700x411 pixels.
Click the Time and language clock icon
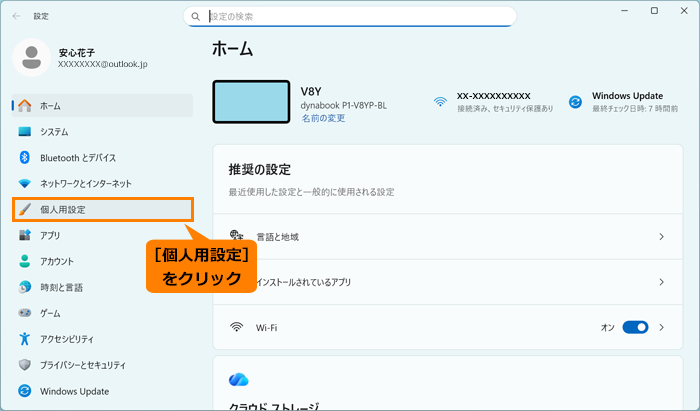[25, 287]
